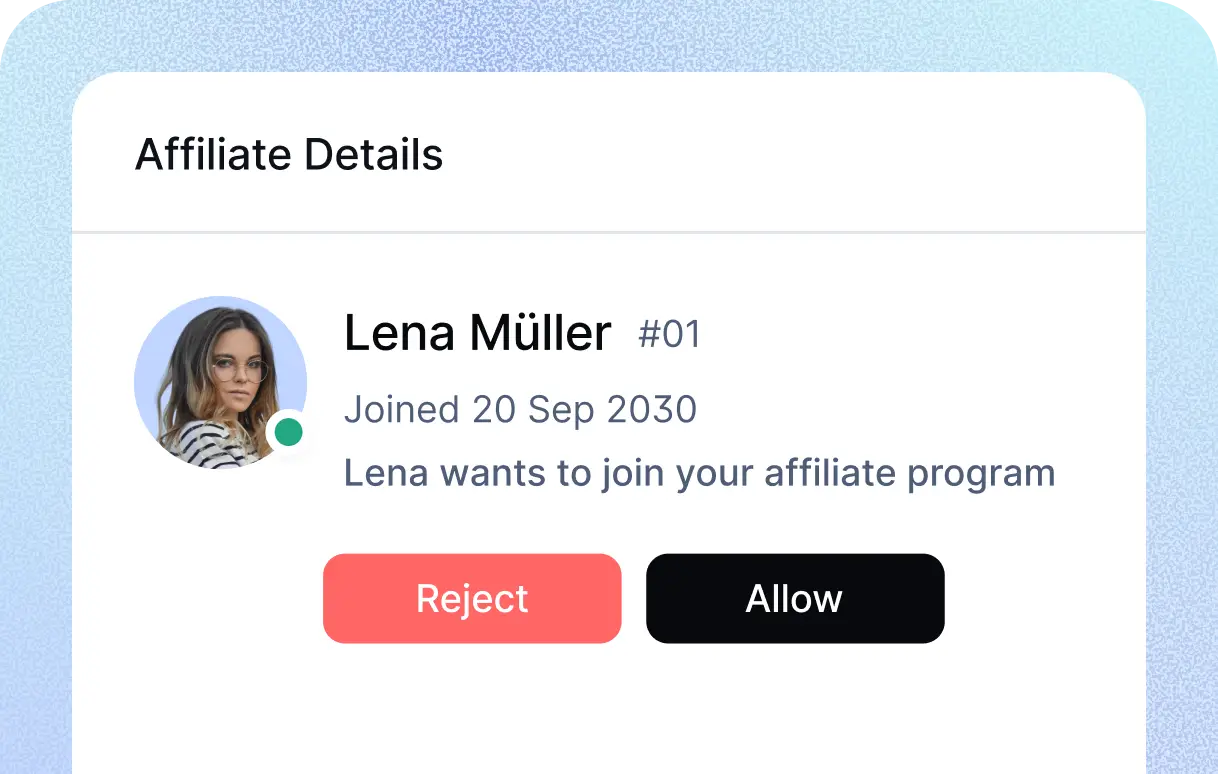The height and width of the screenshot is (774, 1218).
Task: Select the Lena Müller name
Action: click(477, 333)
